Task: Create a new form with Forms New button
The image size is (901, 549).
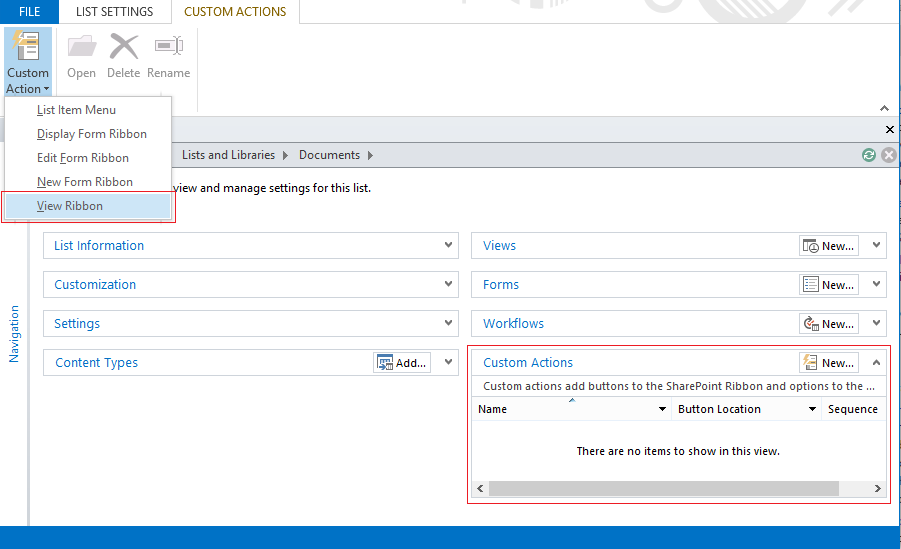Action: 828,285
